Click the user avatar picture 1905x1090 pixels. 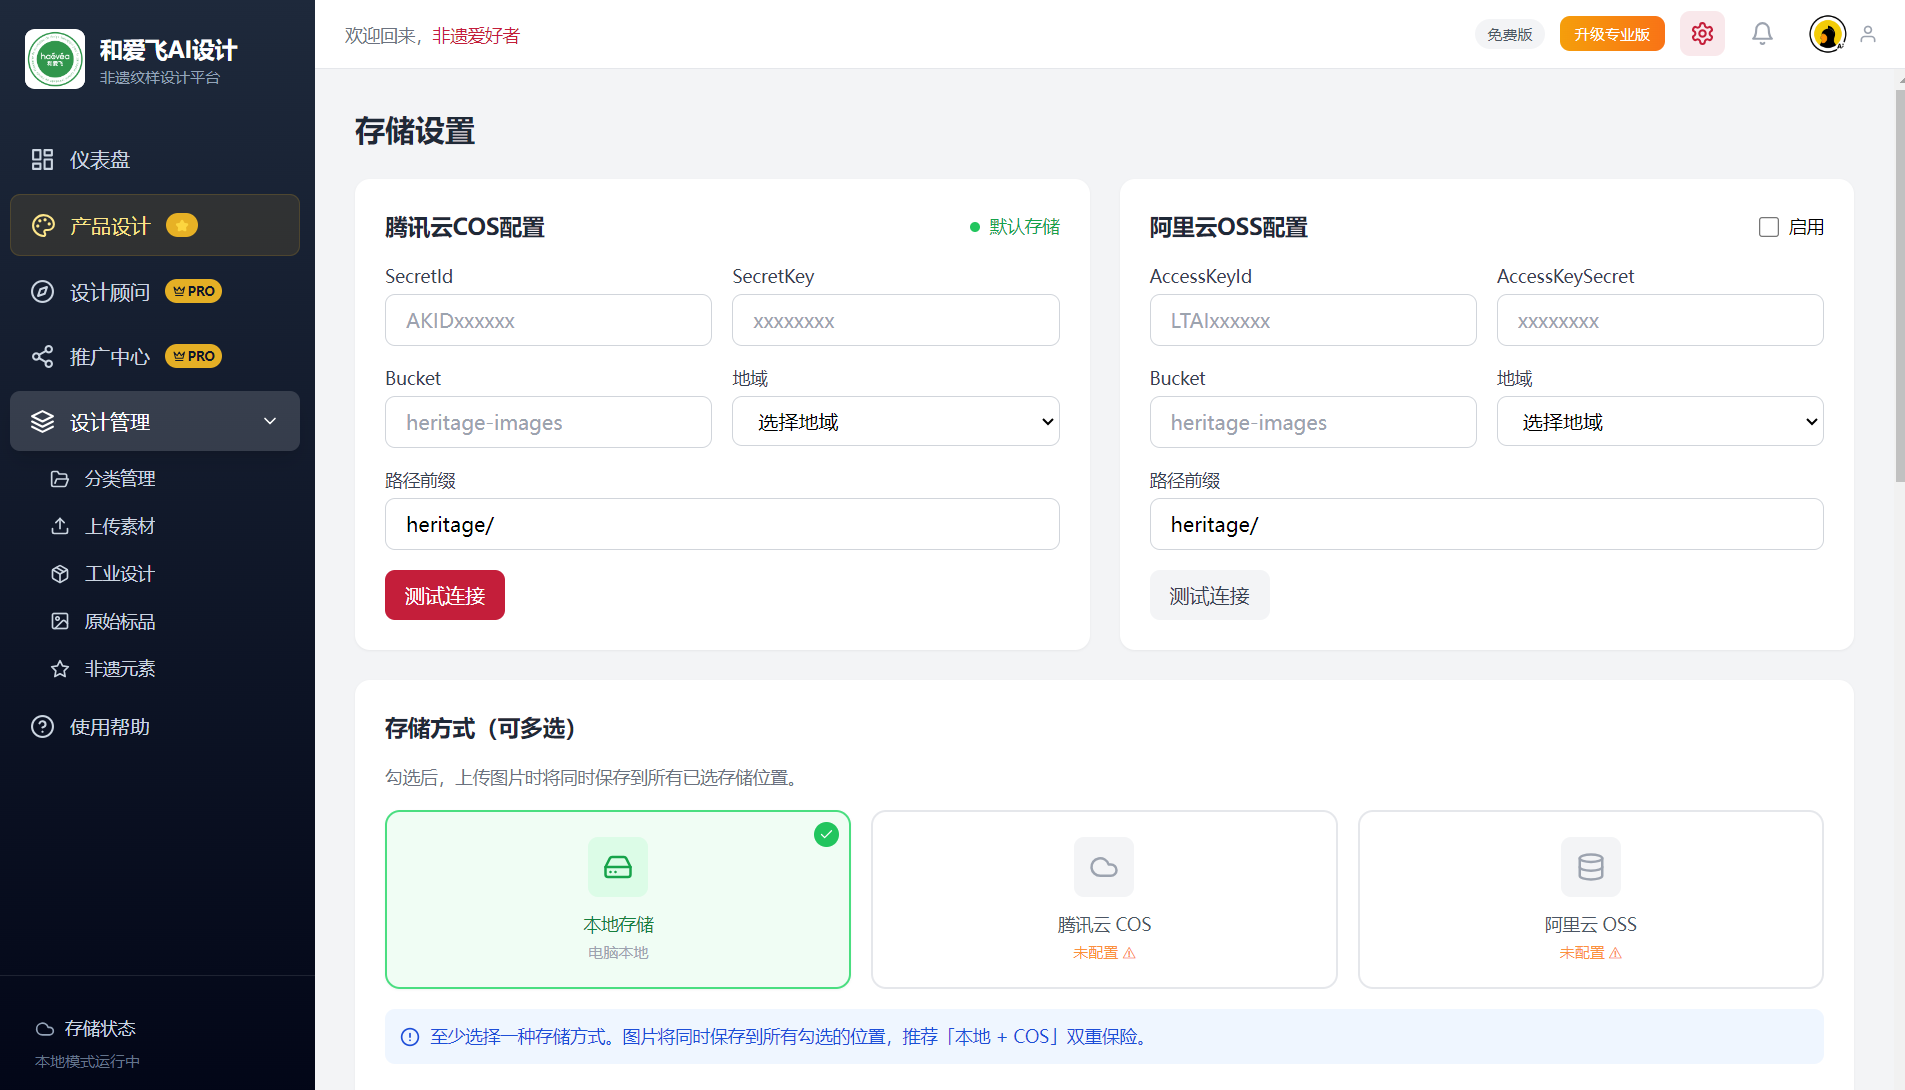tap(1828, 34)
